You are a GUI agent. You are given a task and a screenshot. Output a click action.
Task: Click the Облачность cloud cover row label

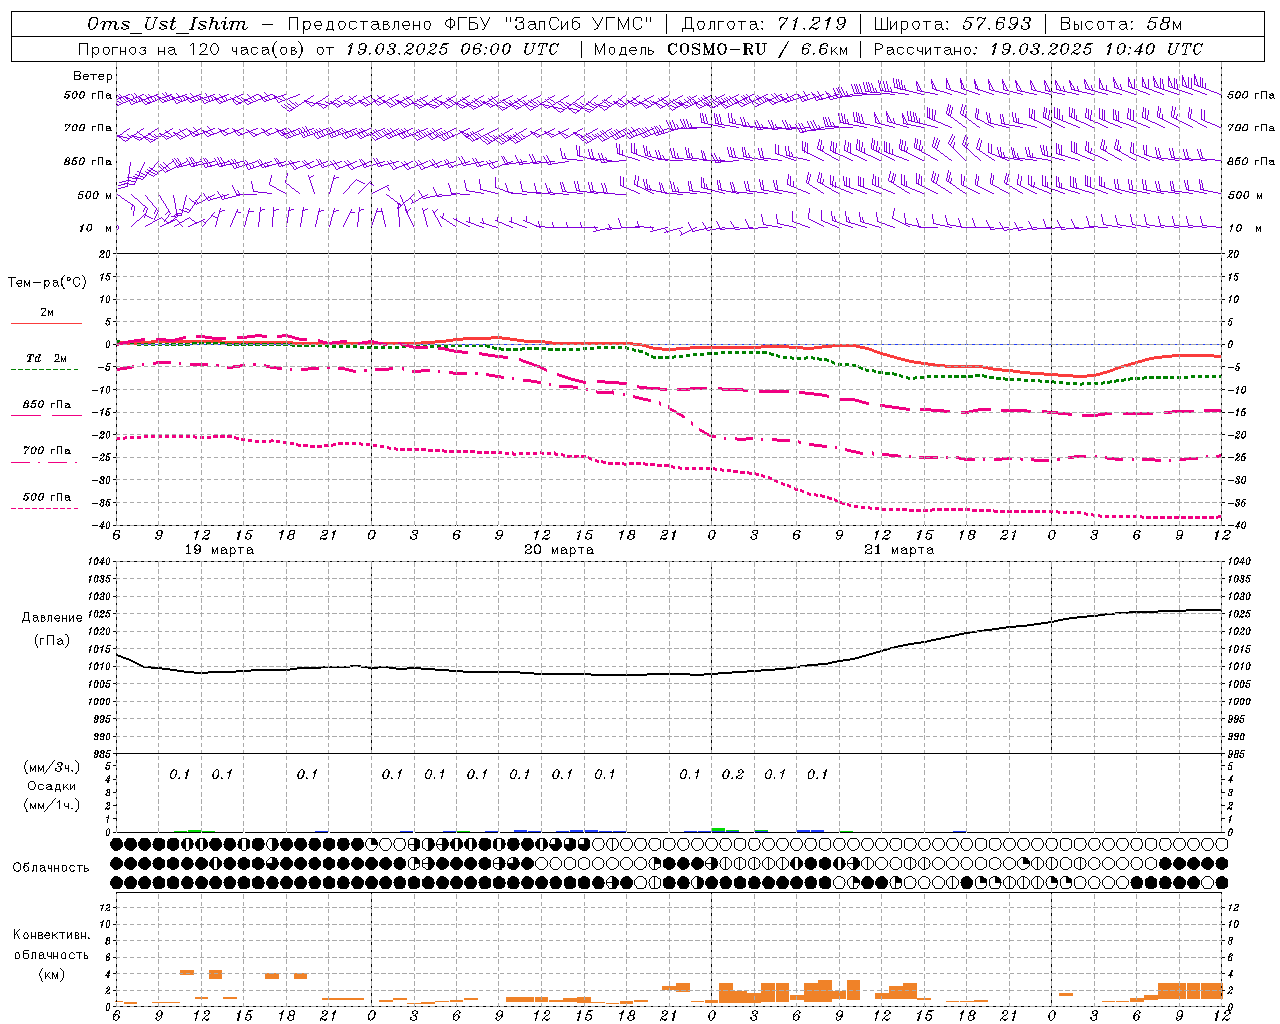pyautogui.click(x=51, y=868)
